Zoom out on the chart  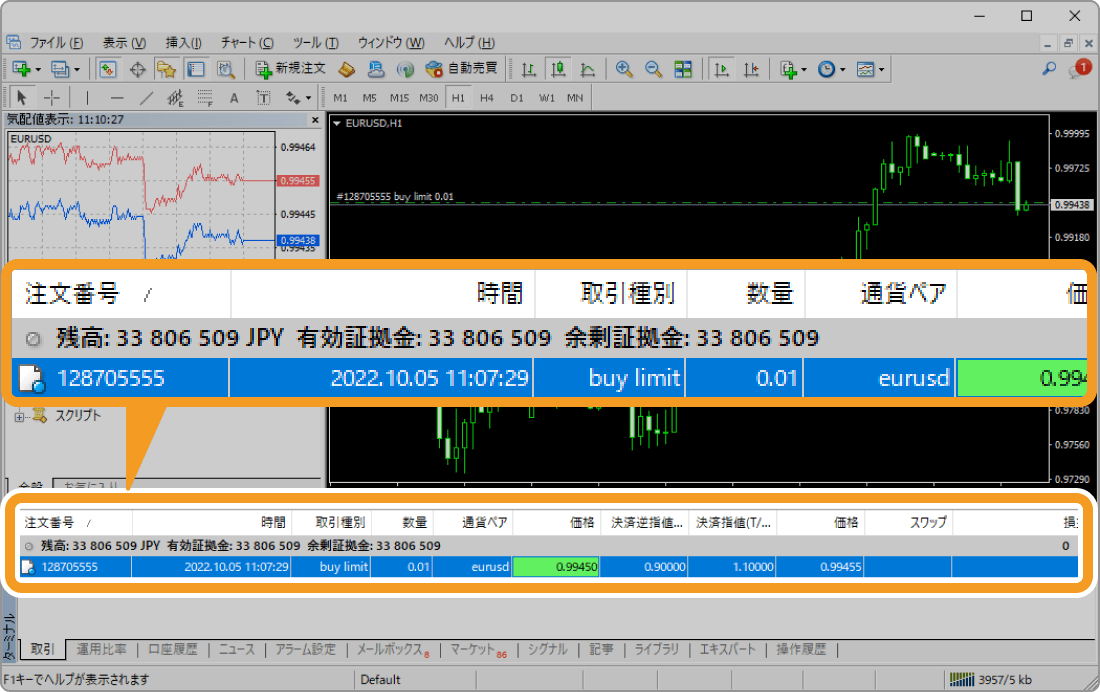[x=653, y=69]
